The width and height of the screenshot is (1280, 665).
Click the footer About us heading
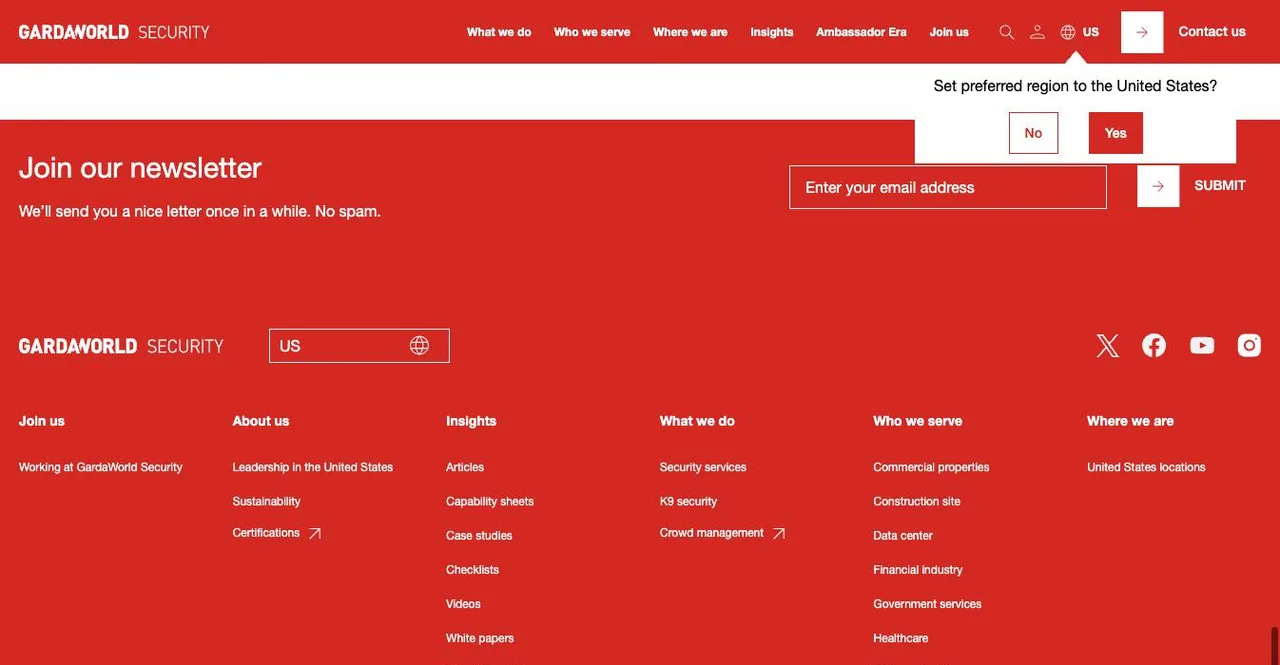click(x=261, y=421)
